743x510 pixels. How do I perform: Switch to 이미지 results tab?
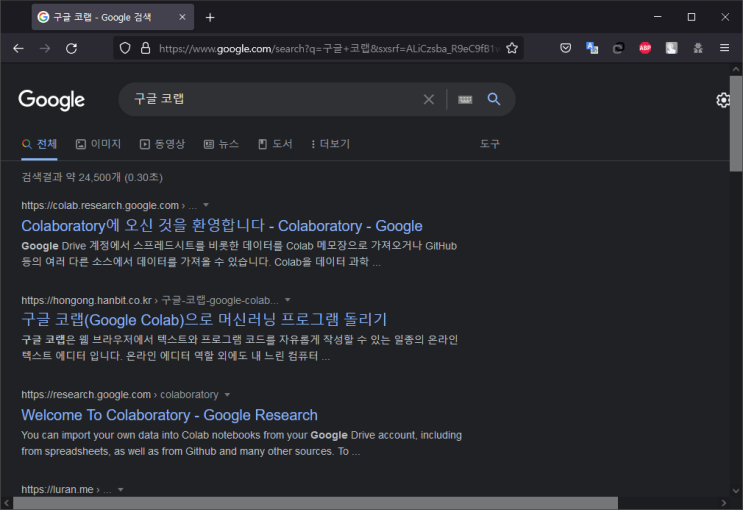(99, 144)
